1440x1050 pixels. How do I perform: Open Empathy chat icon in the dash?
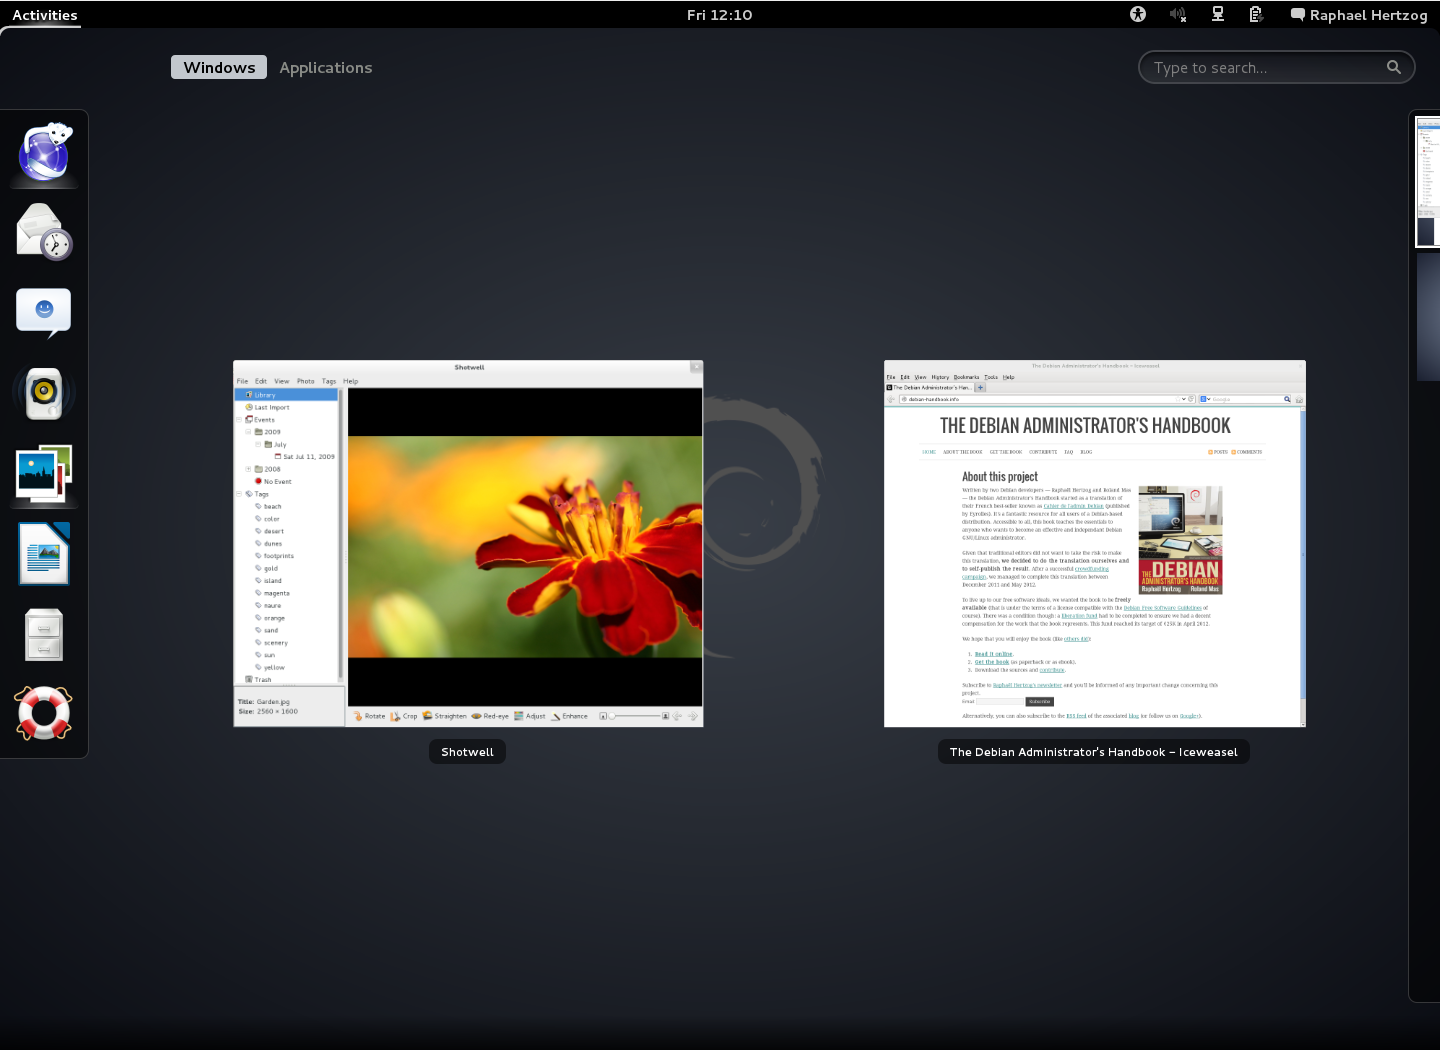44,312
